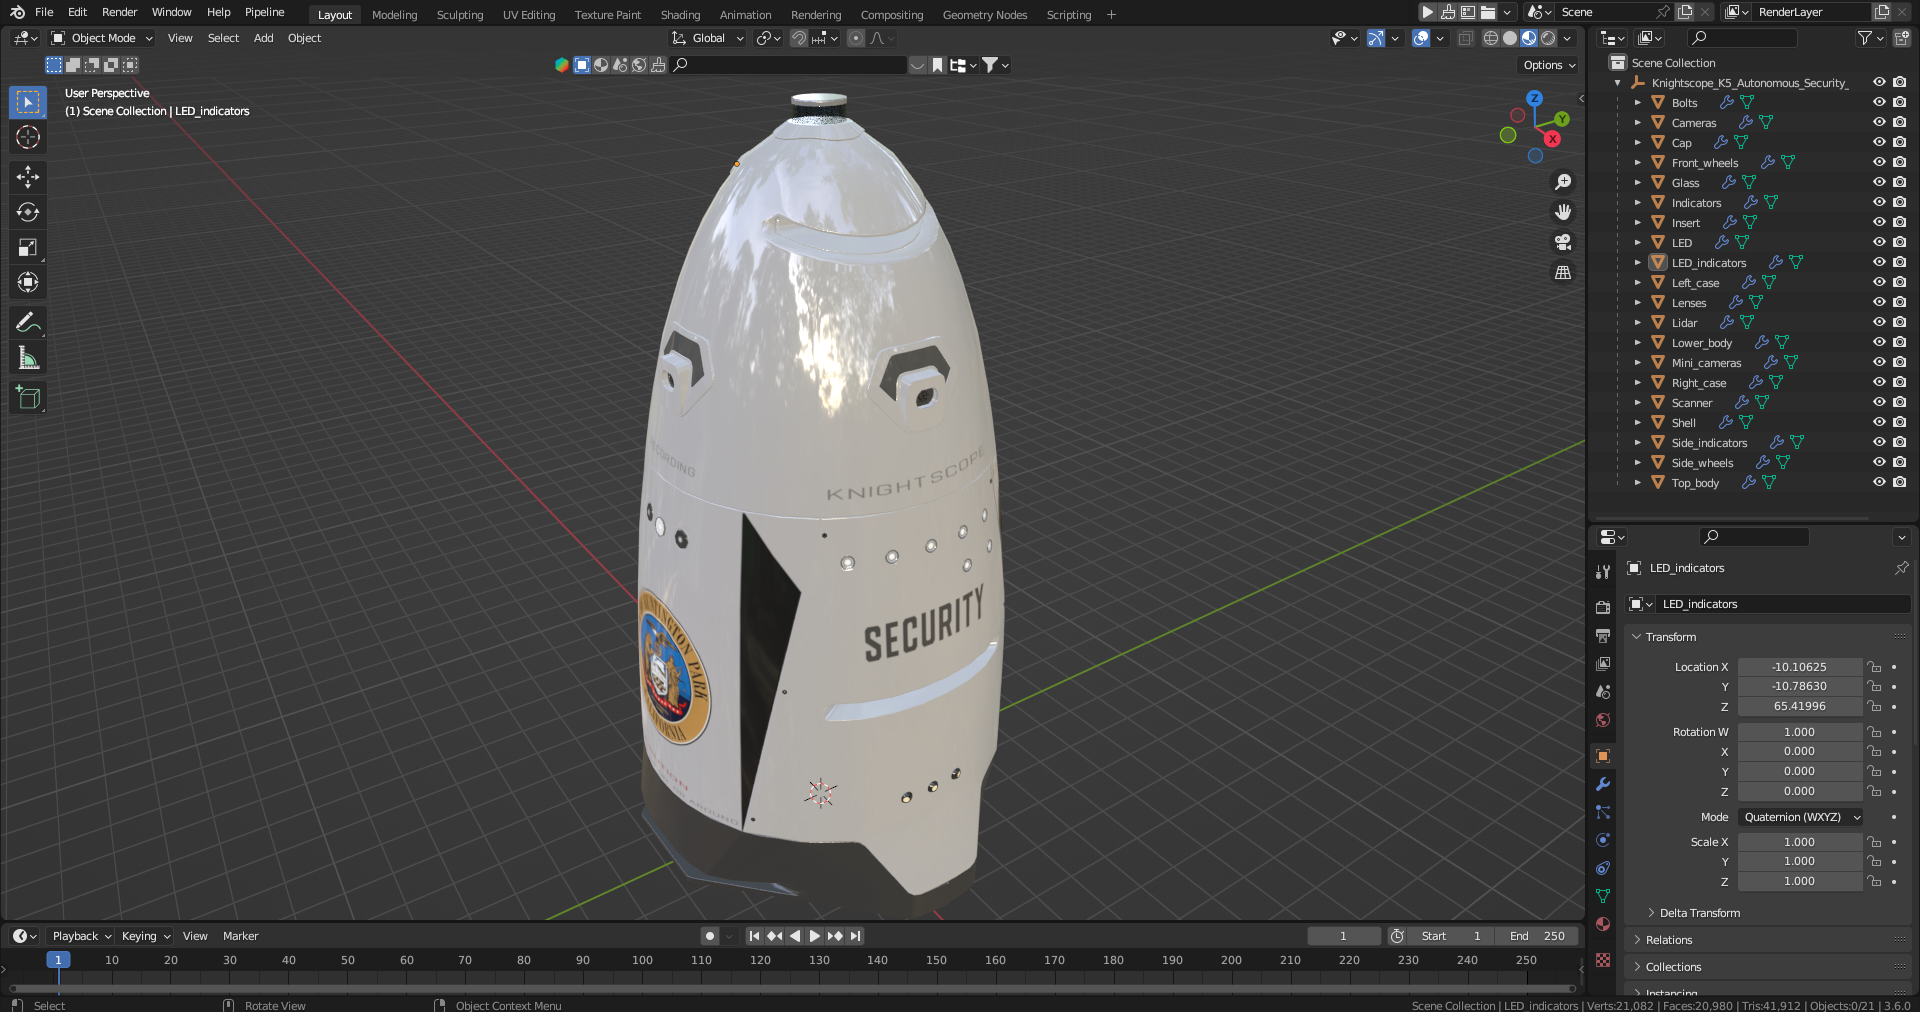
Task: Play the animation forward
Action: (x=815, y=936)
